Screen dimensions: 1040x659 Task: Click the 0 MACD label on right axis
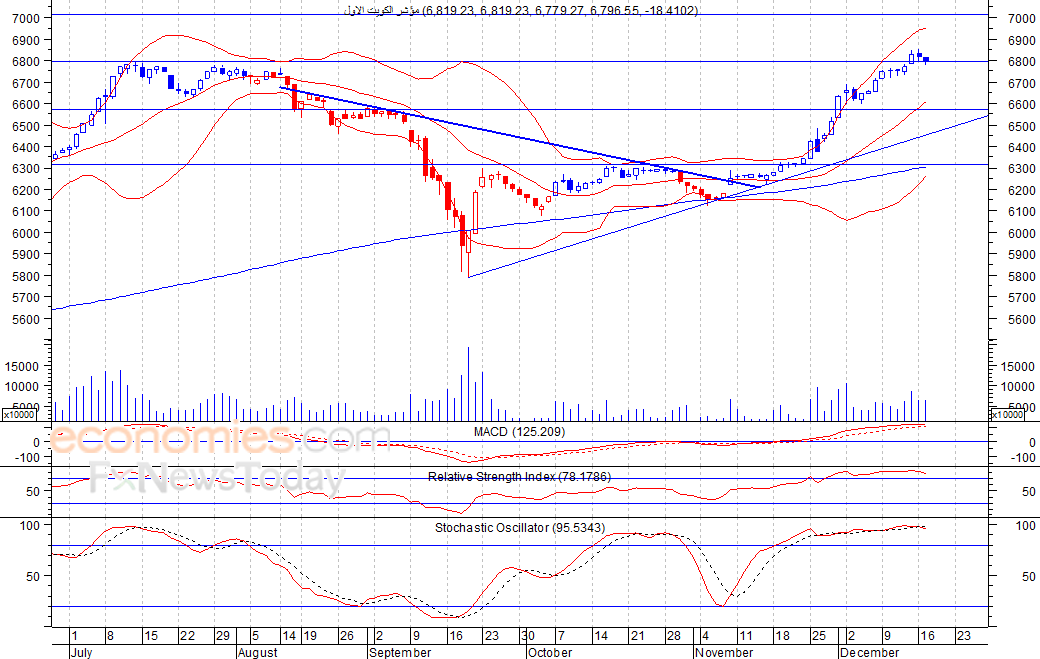(x=1031, y=443)
